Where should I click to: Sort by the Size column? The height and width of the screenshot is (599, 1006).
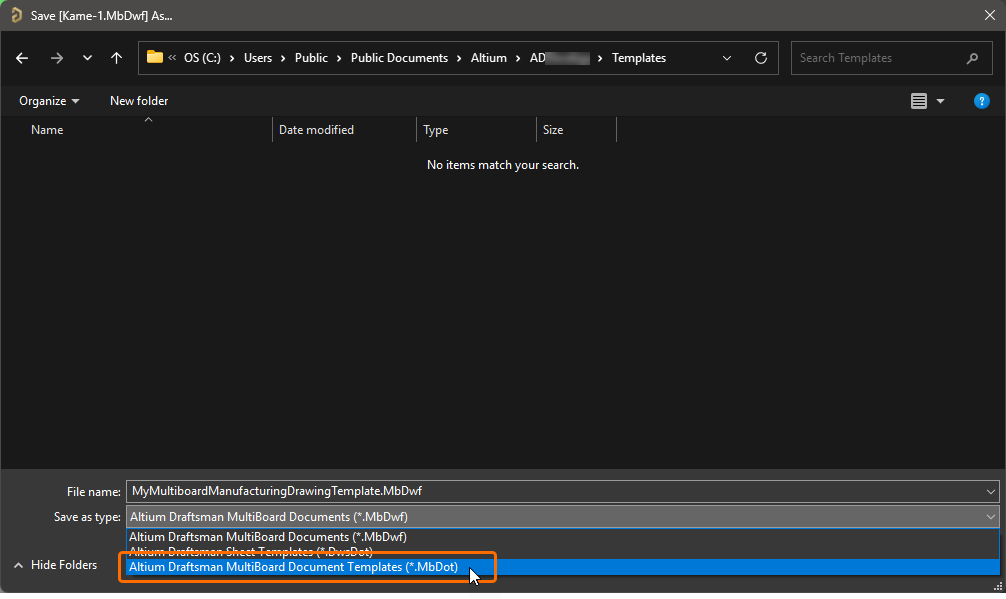point(553,130)
